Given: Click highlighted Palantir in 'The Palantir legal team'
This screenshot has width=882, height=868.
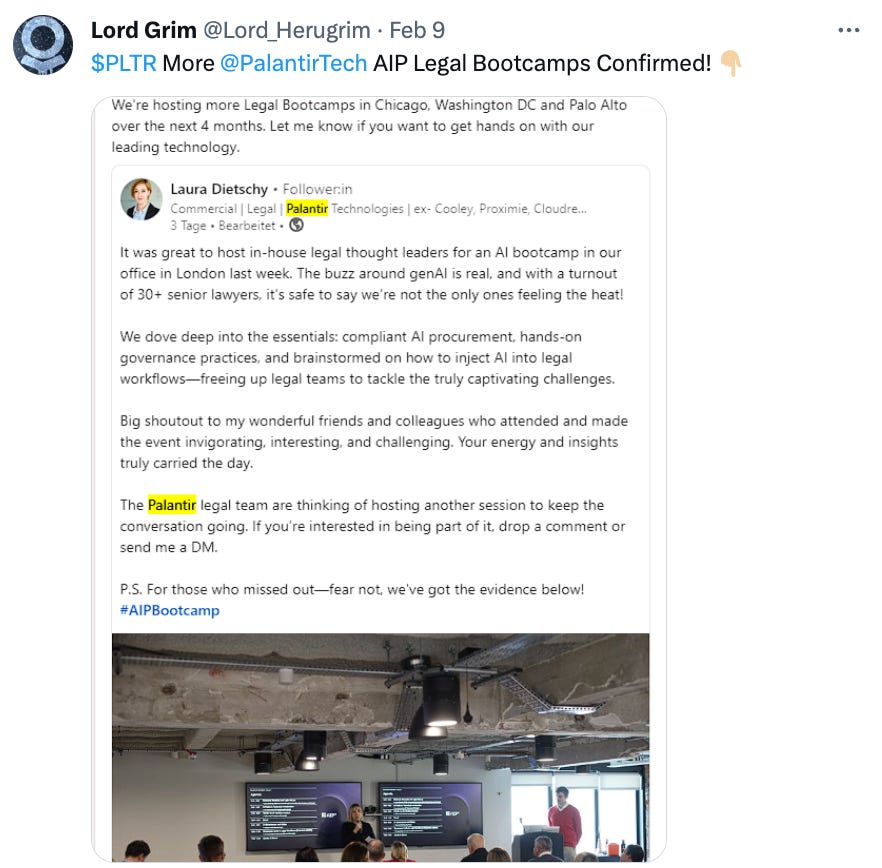Looking at the screenshot, I should click(x=172, y=505).
